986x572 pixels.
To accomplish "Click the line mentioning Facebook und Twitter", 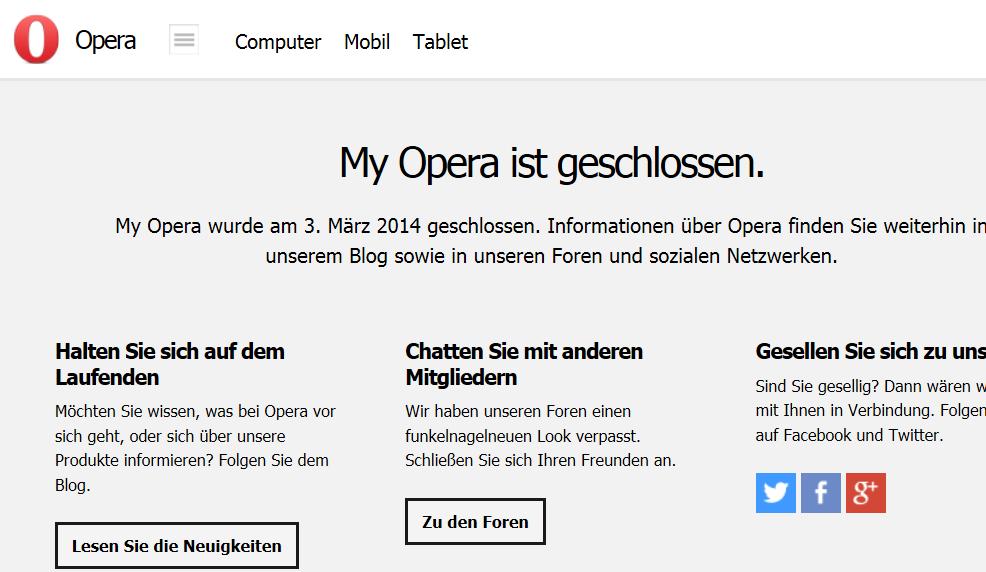I will [849, 435].
